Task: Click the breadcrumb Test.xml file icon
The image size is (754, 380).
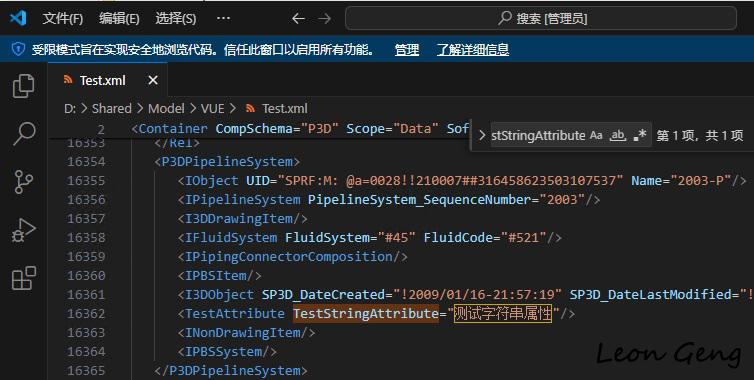Action: (x=250, y=109)
